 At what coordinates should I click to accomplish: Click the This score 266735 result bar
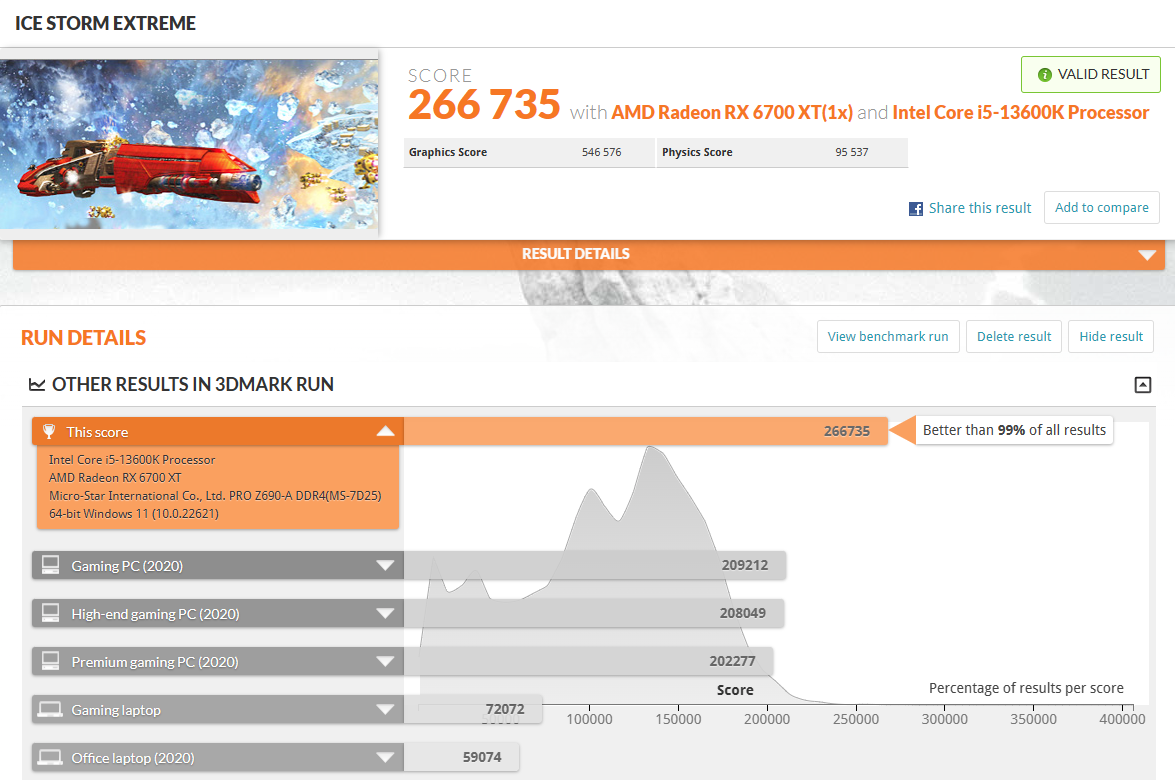point(645,431)
